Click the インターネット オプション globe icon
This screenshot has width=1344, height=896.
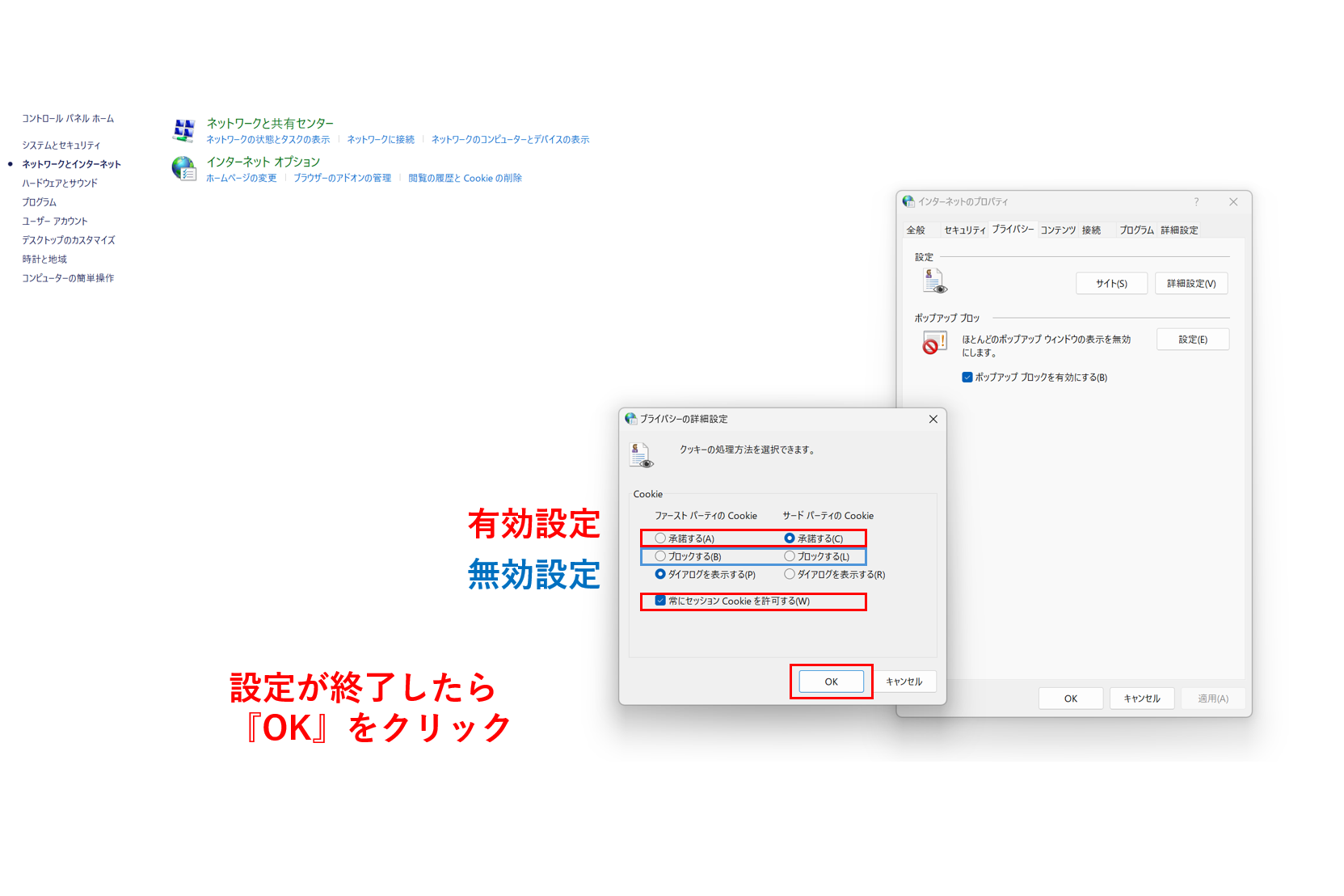pyautogui.click(x=183, y=168)
